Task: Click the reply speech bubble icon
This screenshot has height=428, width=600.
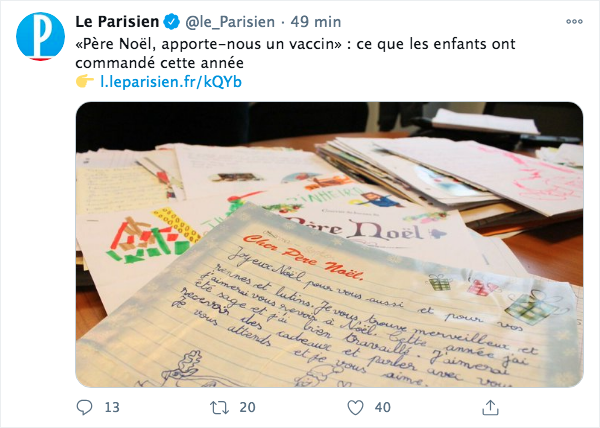Action: tap(84, 407)
